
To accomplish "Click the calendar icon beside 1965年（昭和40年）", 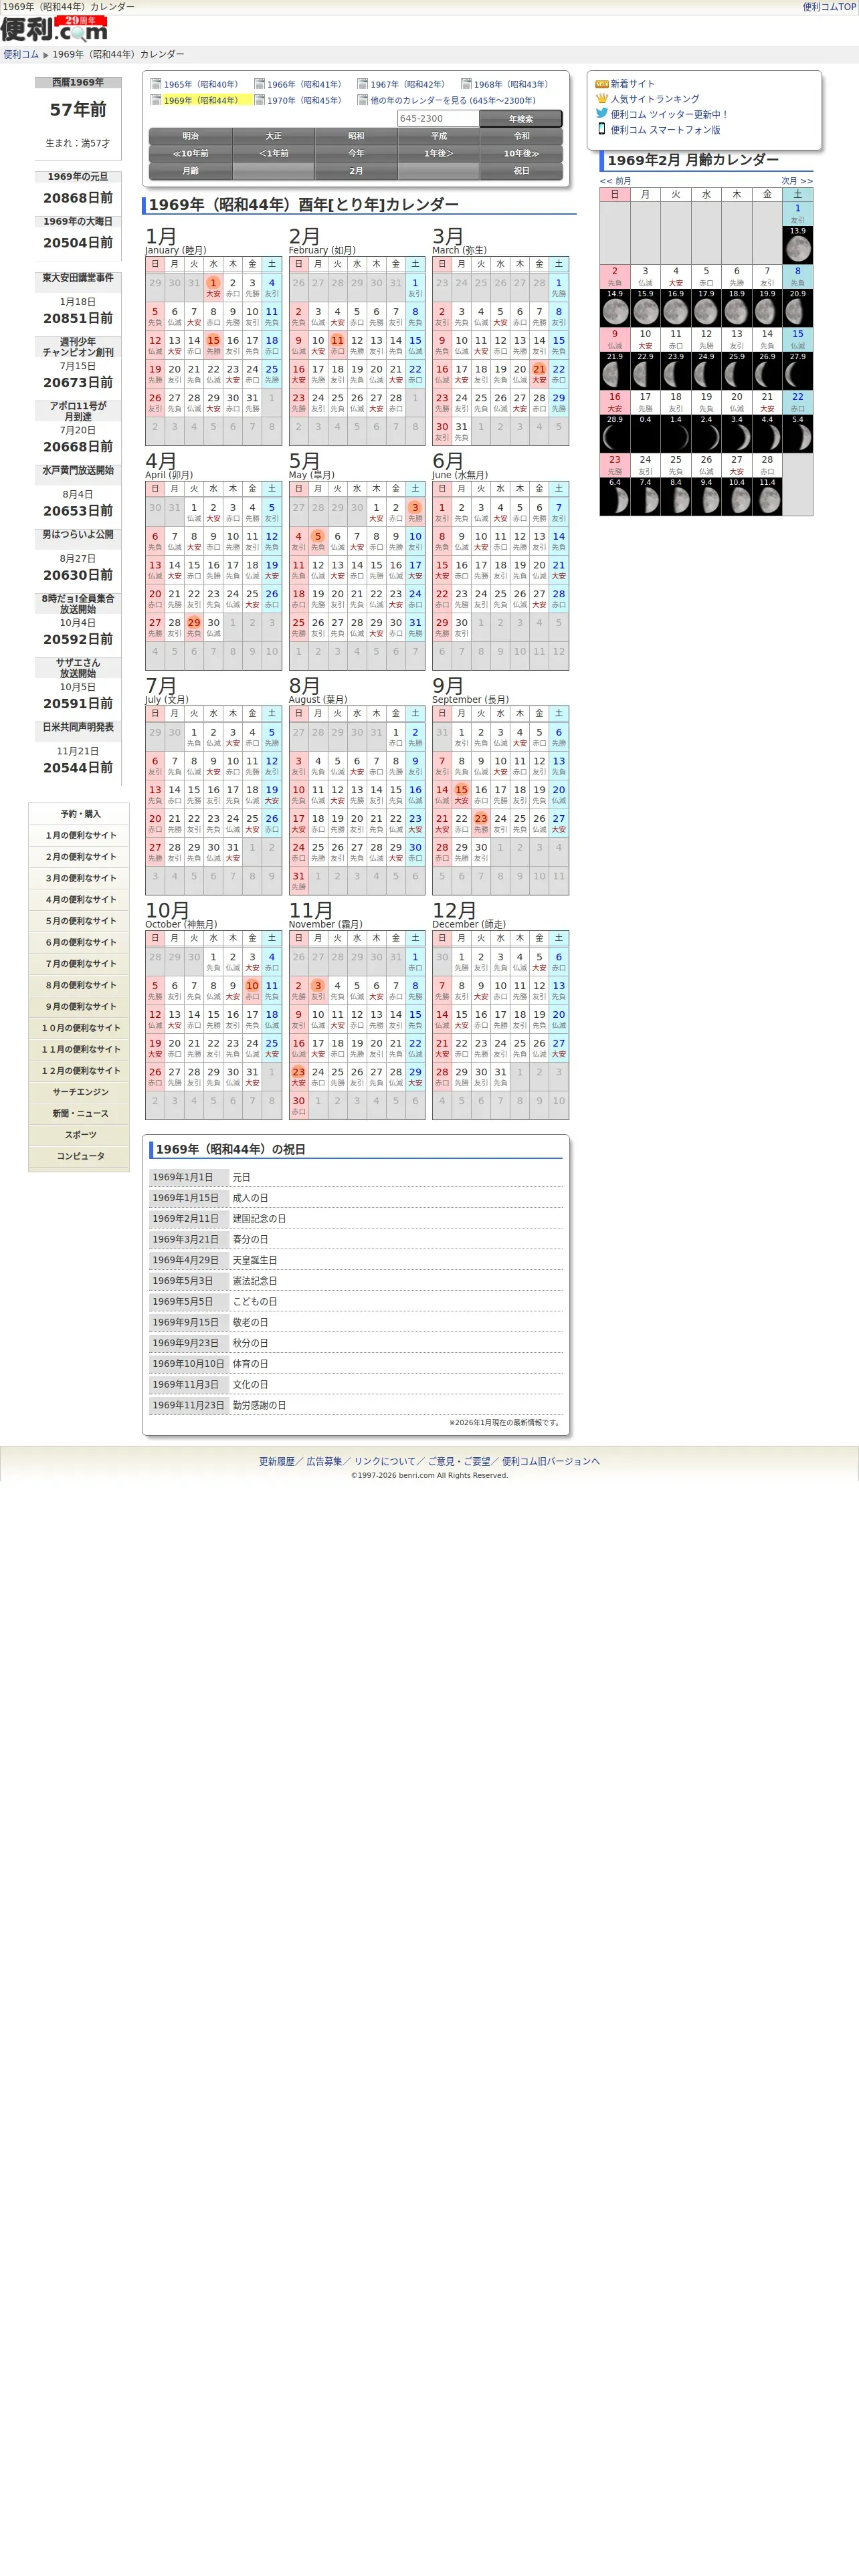I will pos(156,84).
